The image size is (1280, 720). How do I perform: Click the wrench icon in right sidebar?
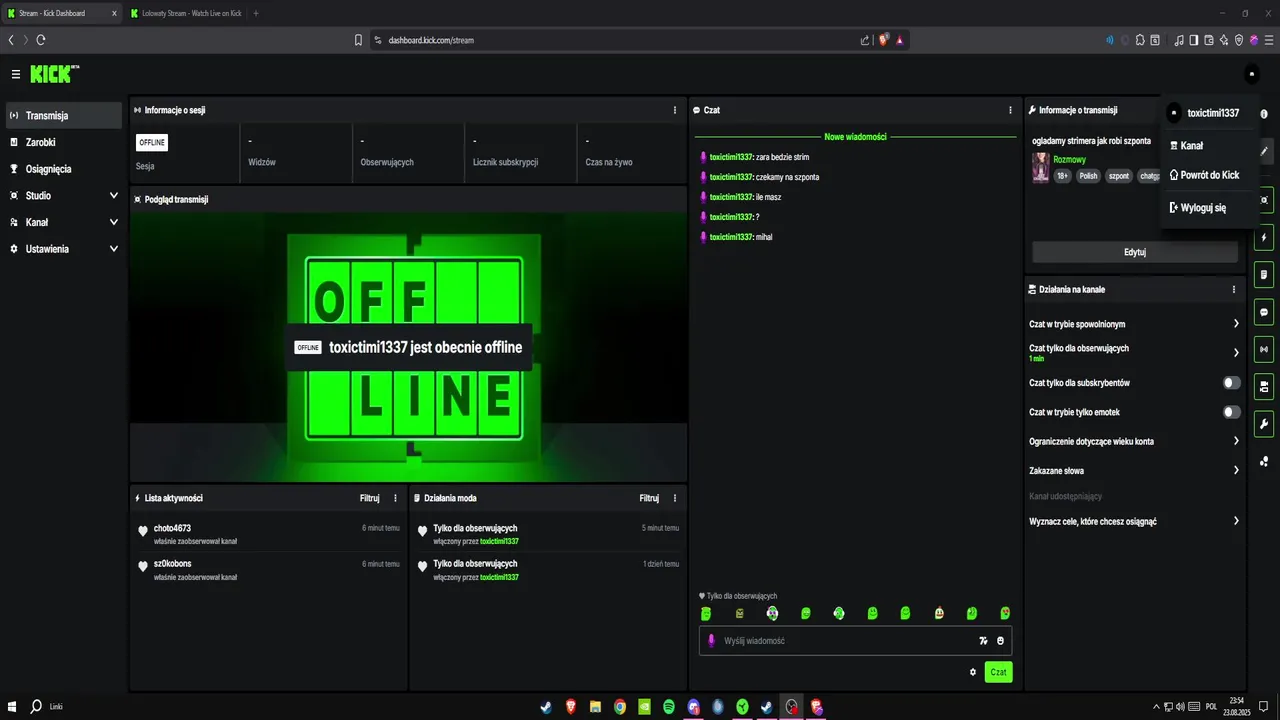[x=1265, y=423]
